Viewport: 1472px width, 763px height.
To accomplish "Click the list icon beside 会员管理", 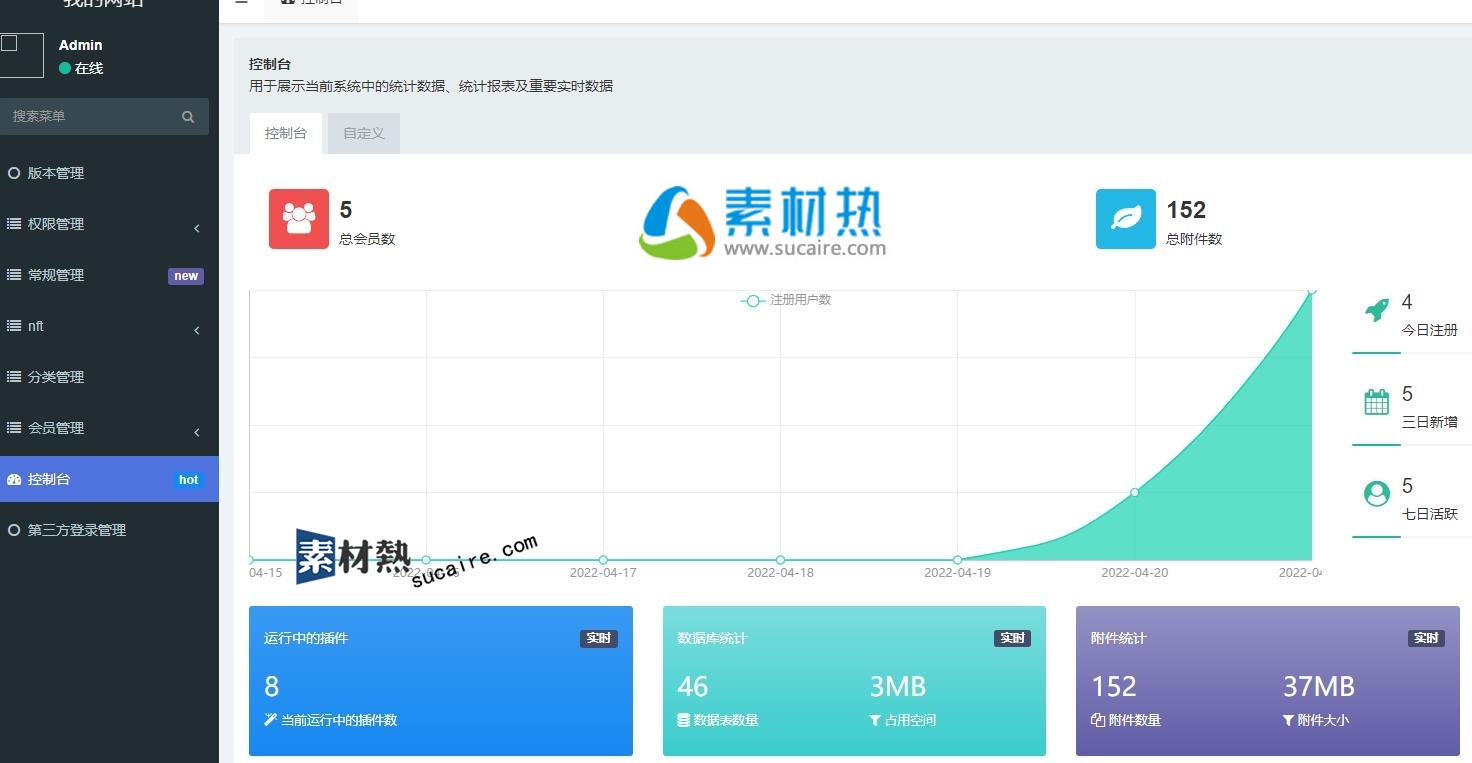I will point(14,428).
